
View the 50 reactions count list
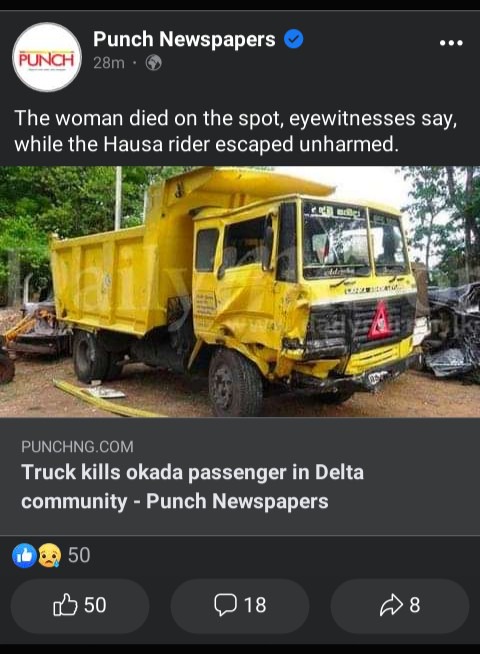pos(79,555)
